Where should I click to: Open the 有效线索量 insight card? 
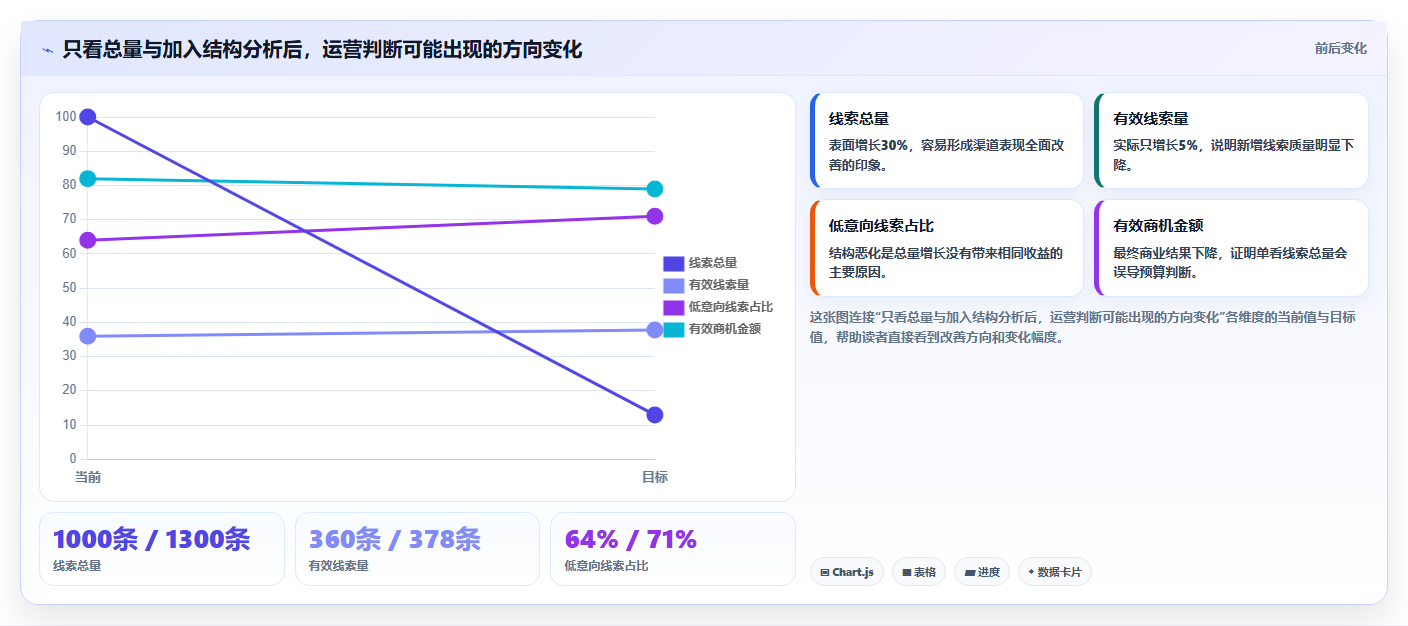click(x=1231, y=141)
